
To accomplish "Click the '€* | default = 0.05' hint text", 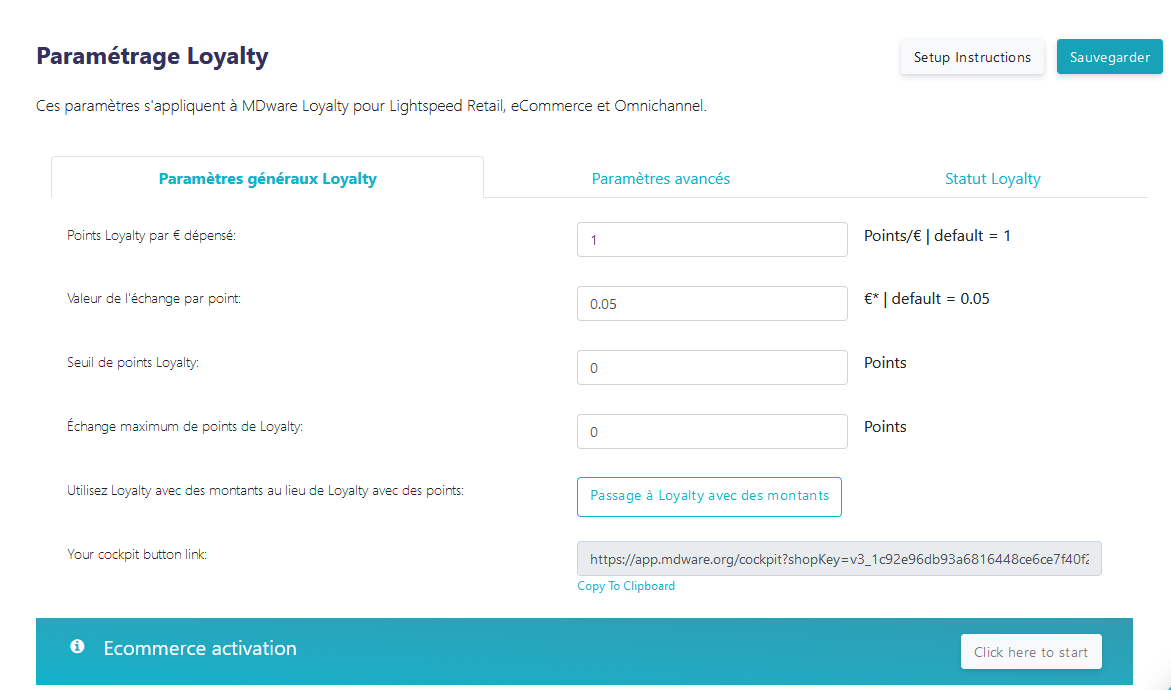I will pyautogui.click(x=927, y=299).
